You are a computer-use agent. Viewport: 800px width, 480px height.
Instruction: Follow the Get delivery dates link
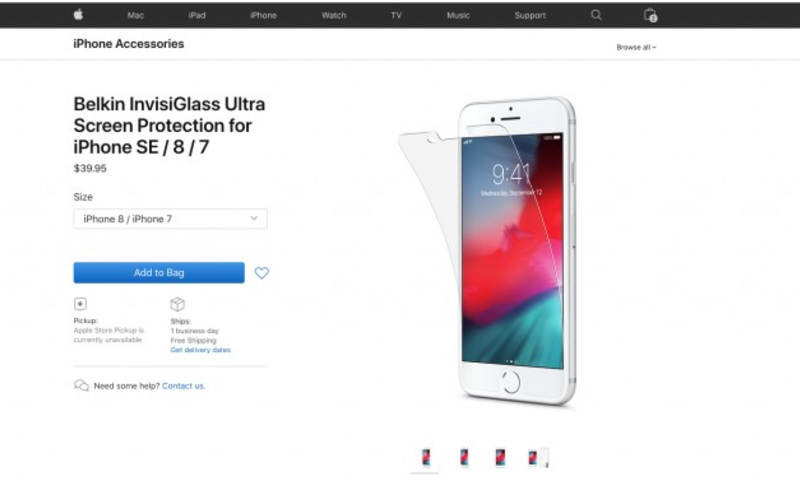tap(201, 350)
